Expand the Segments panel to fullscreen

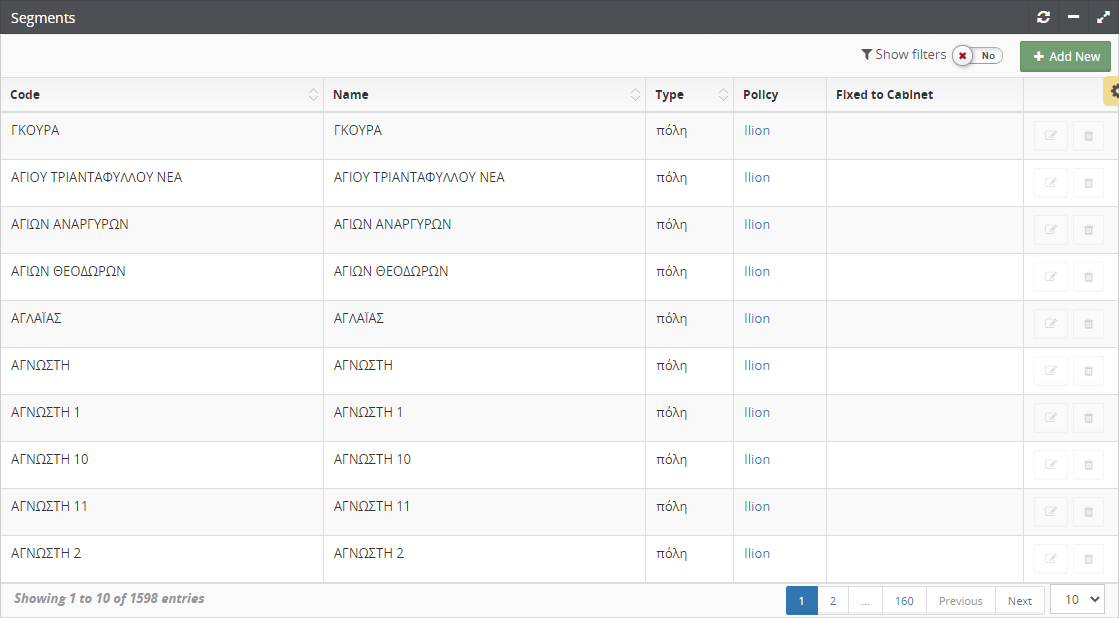click(1102, 17)
